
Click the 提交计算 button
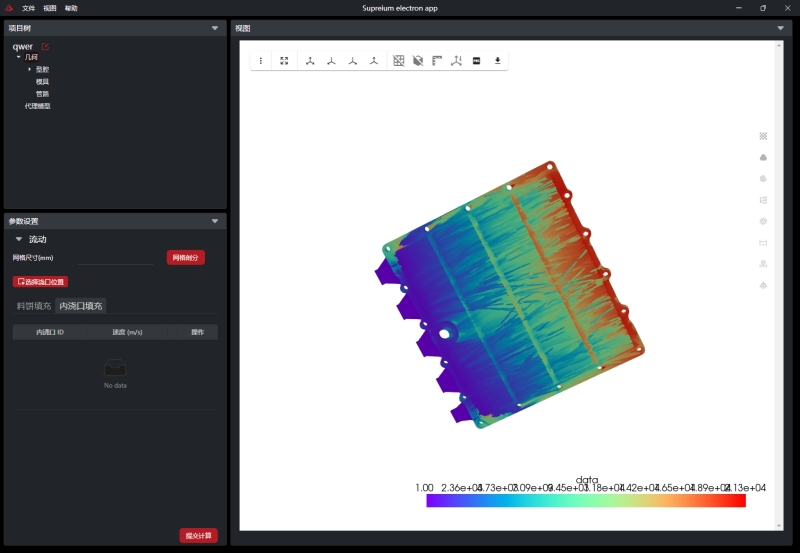[198, 536]
